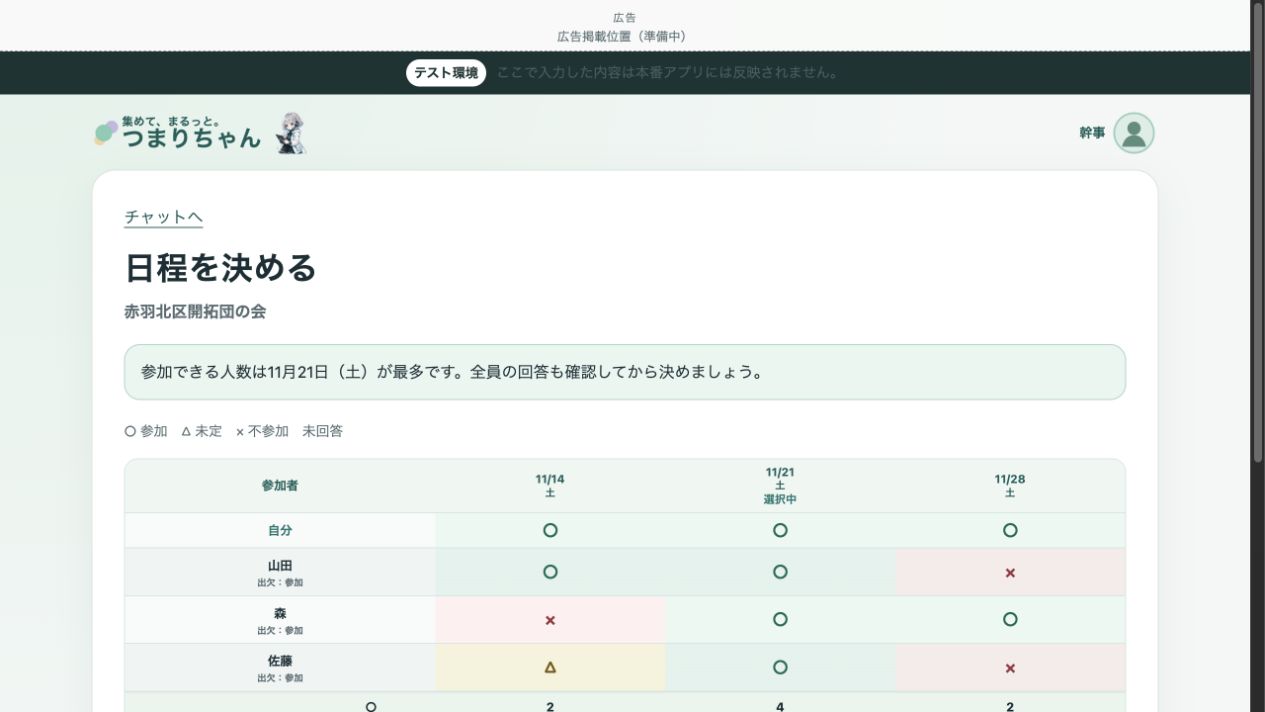Viewport: 1265px width, 712px height.
Task: Toggle 自分 attendance circle for 11/14
Action: click(550, 530)
